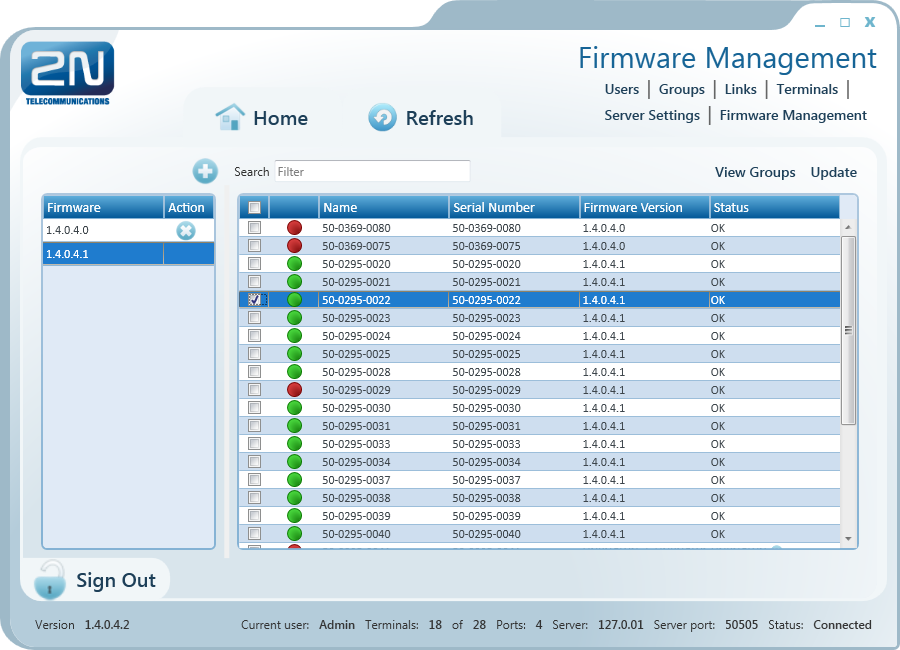Click the Refresh circular arrow icon
Image resolution: width=900 pixels, height=650 pixels.
[382, 117]
